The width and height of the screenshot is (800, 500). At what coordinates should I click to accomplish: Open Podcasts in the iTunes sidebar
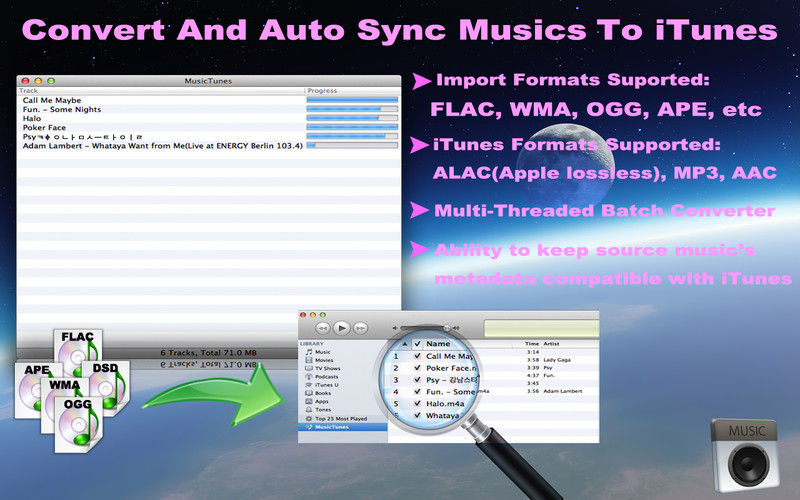click(327, 377)
